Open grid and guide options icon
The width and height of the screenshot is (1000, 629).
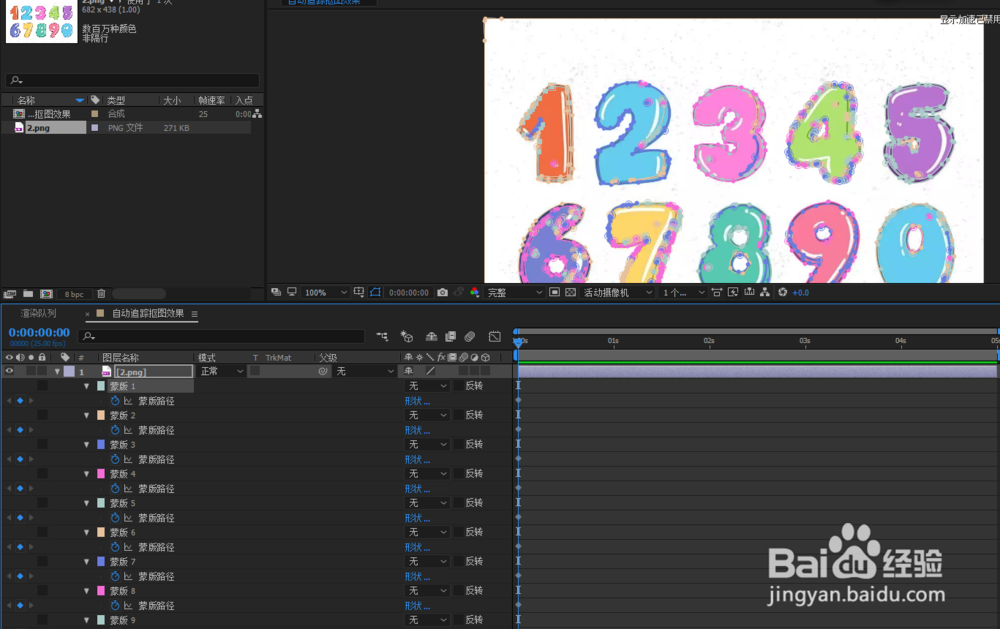pos(359,292)
